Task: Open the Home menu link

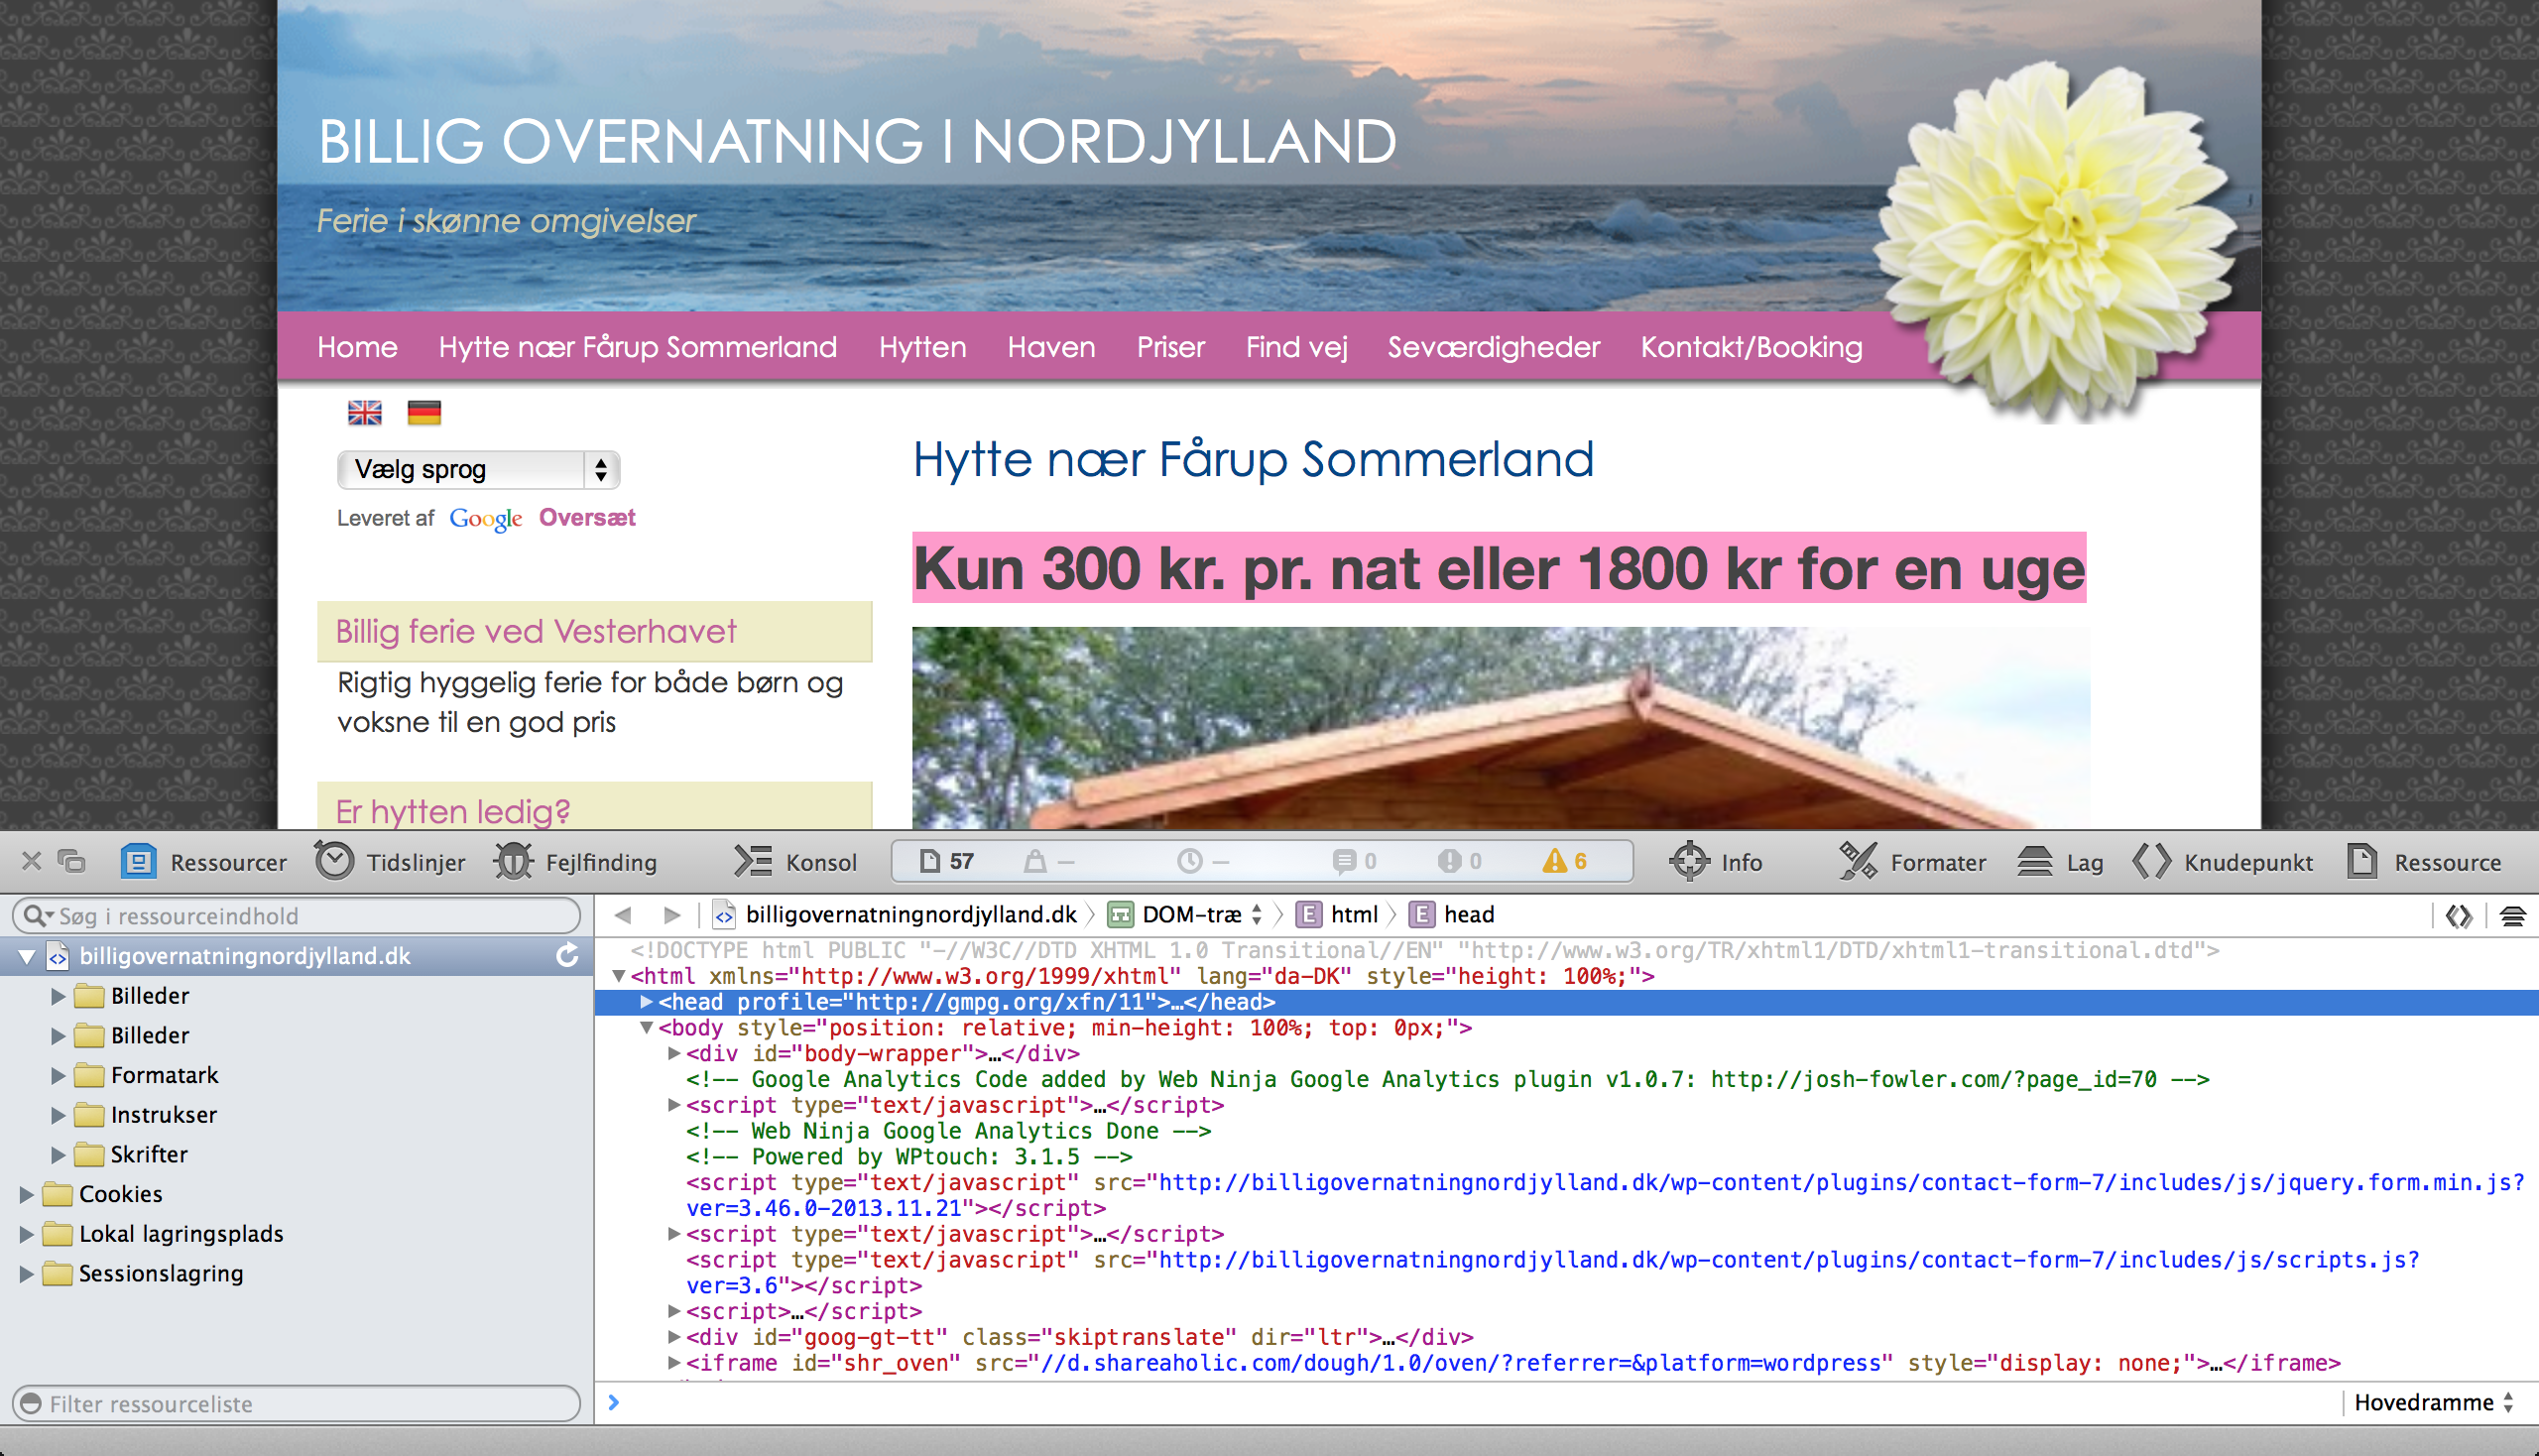Action: 357,347
